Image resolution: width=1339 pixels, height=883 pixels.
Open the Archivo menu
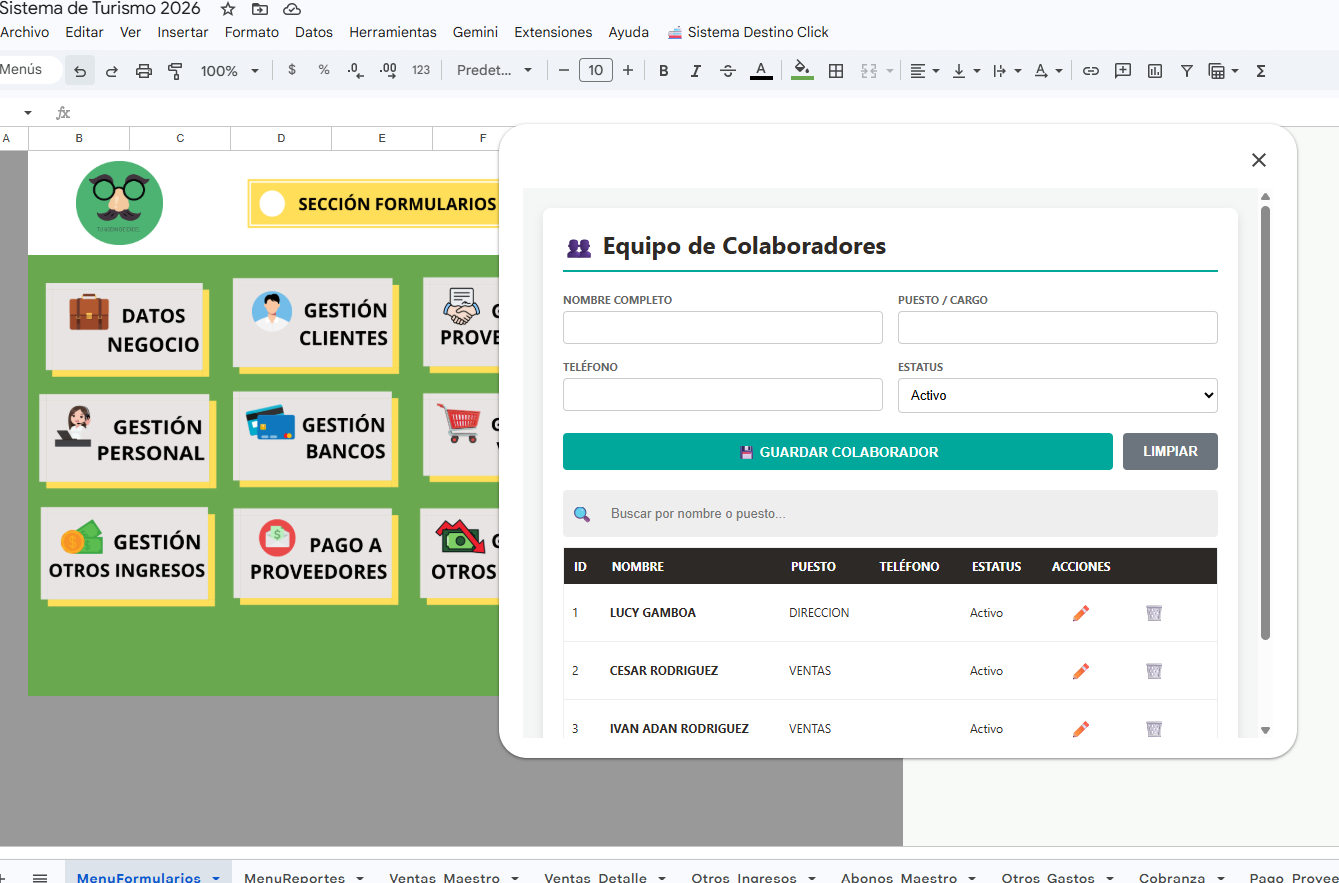pos(24,32)
